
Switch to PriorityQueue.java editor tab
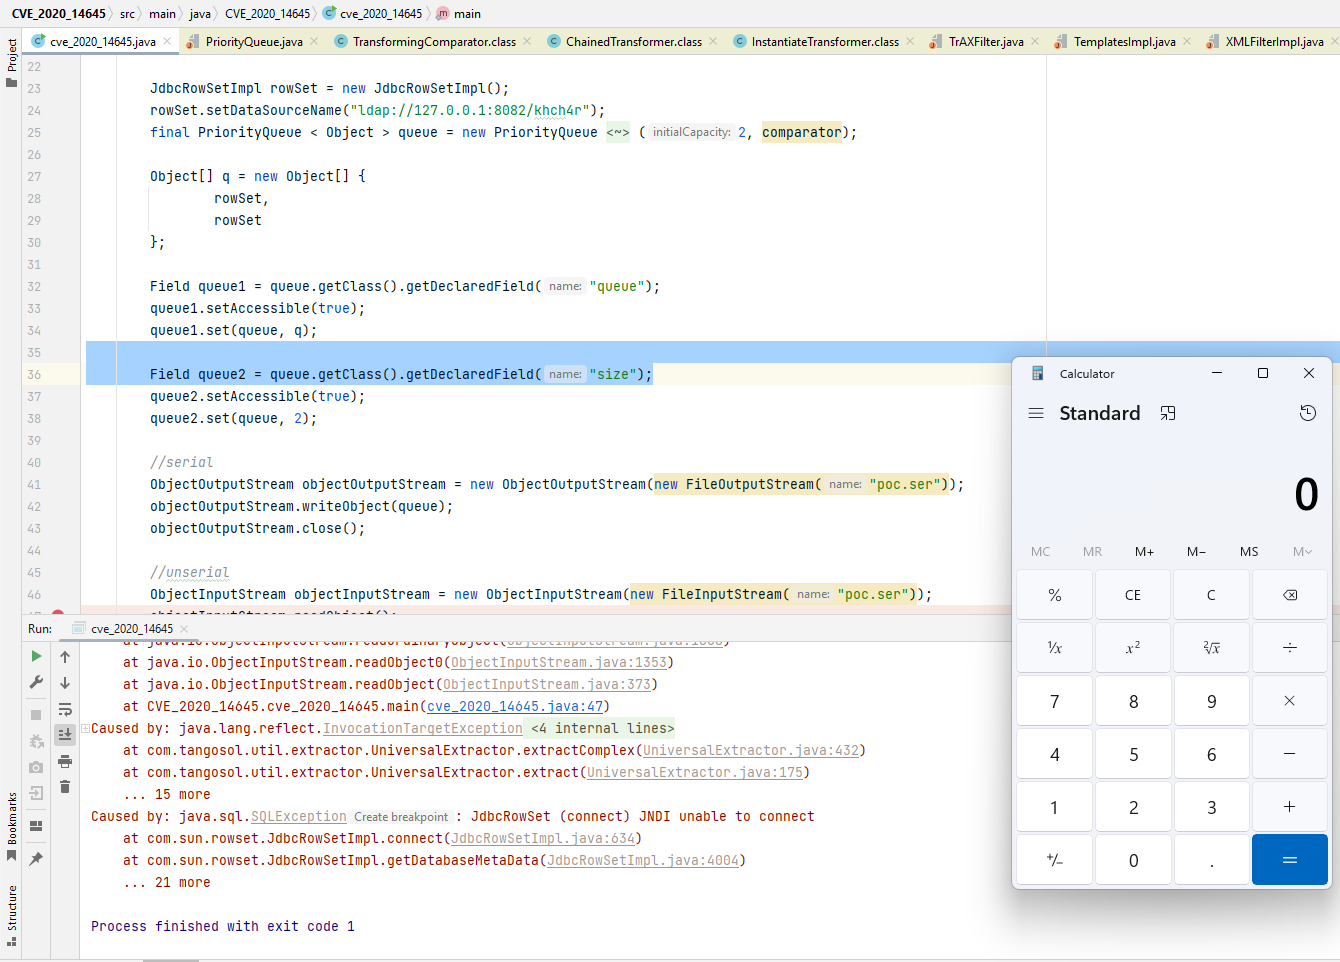254,41
